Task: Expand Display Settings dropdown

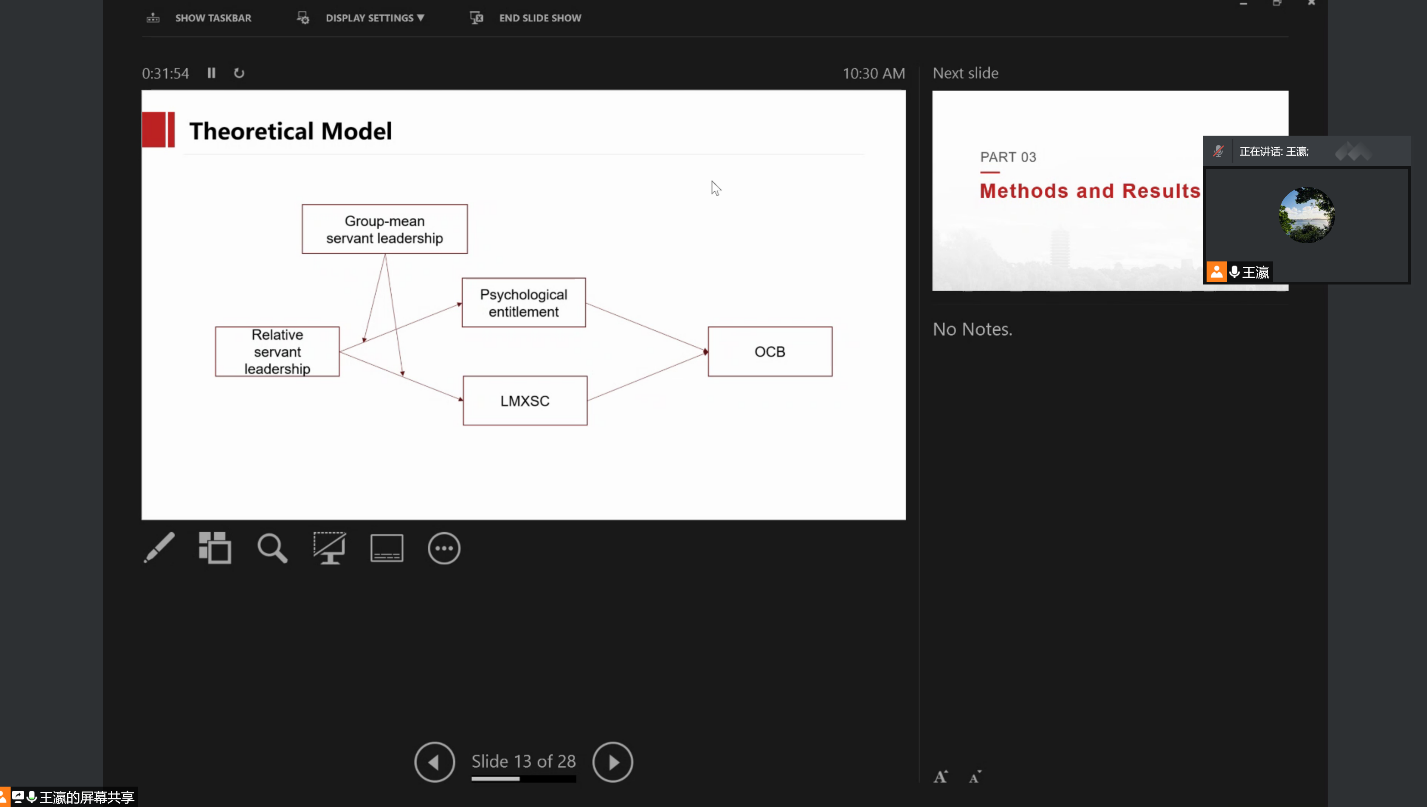Action: coord(362,18)
